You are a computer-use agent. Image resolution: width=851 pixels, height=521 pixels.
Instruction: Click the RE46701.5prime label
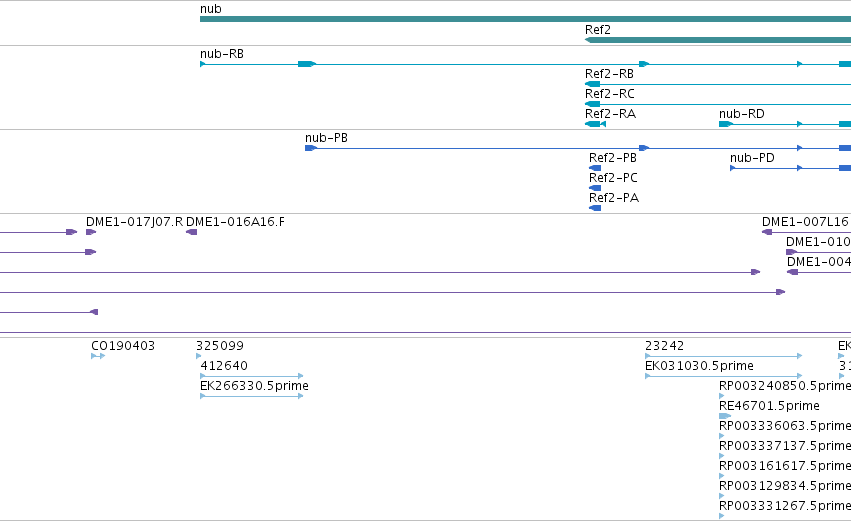click(769, 406)
